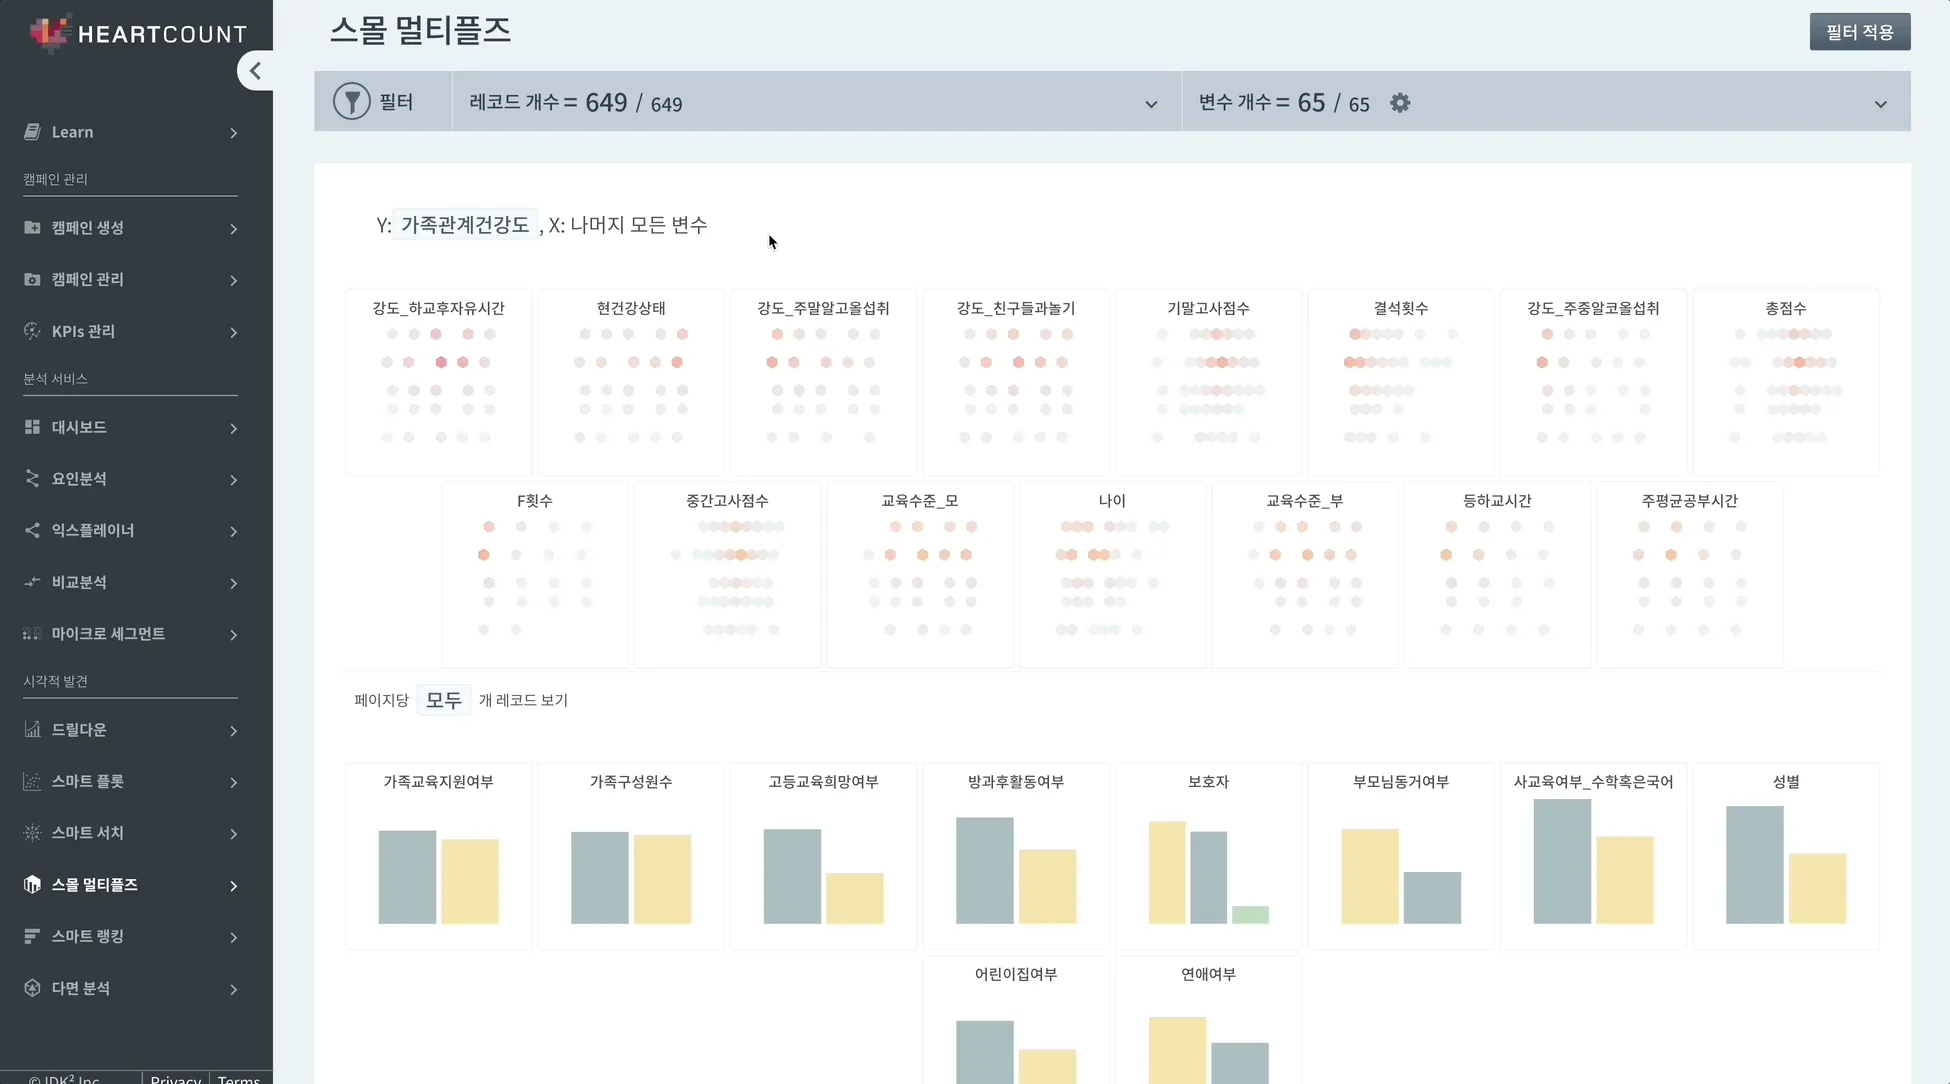Open 요인분석 menu item

(x=80, y=479)
